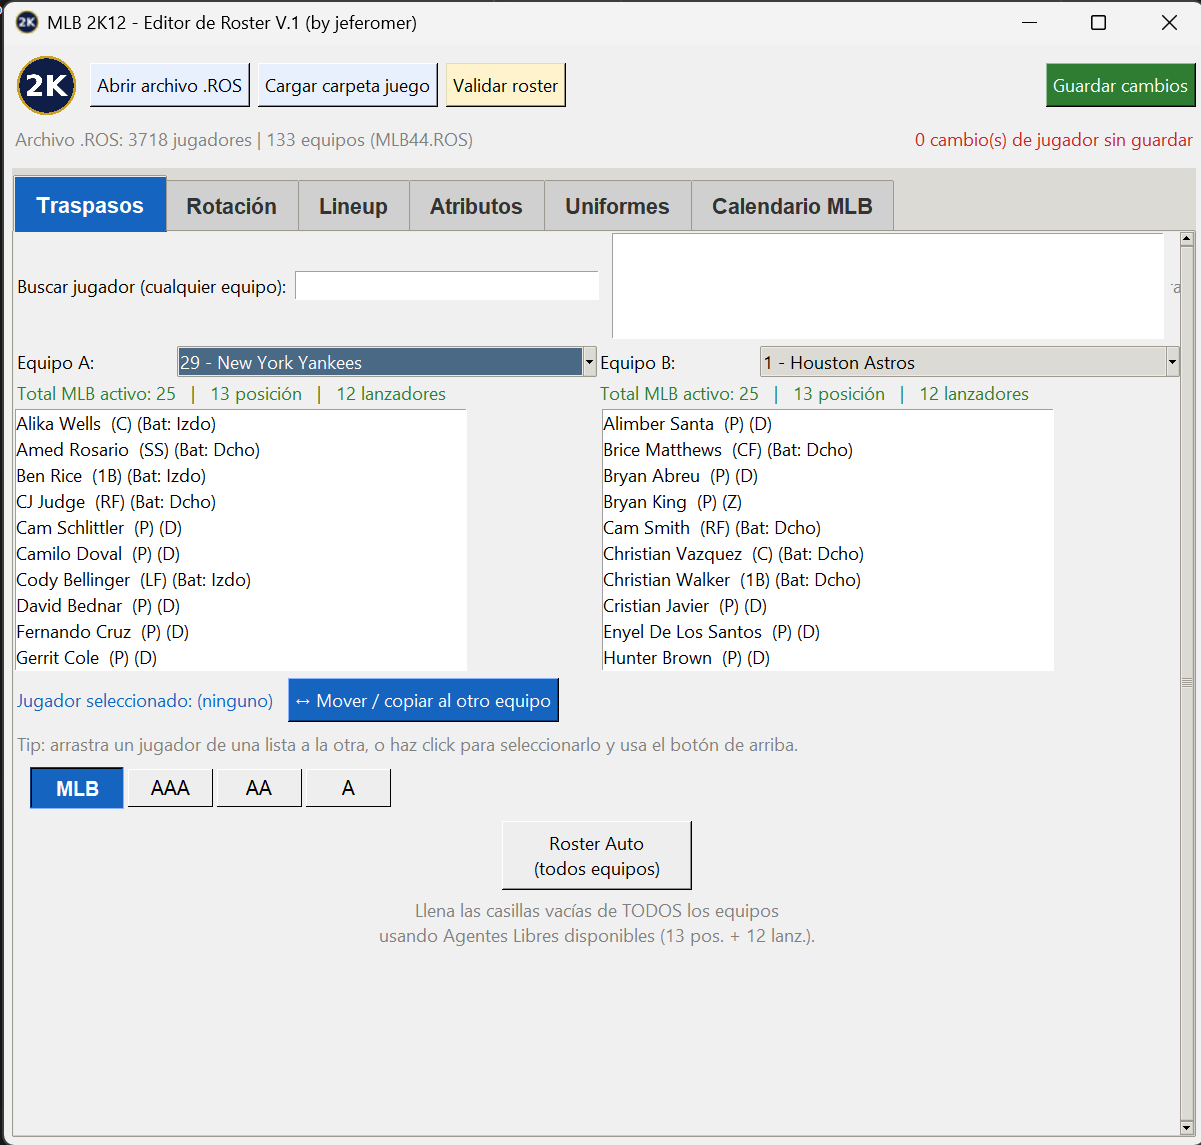
Task: Run Roster Auto (todos equipos)
Action: (596, 856)
